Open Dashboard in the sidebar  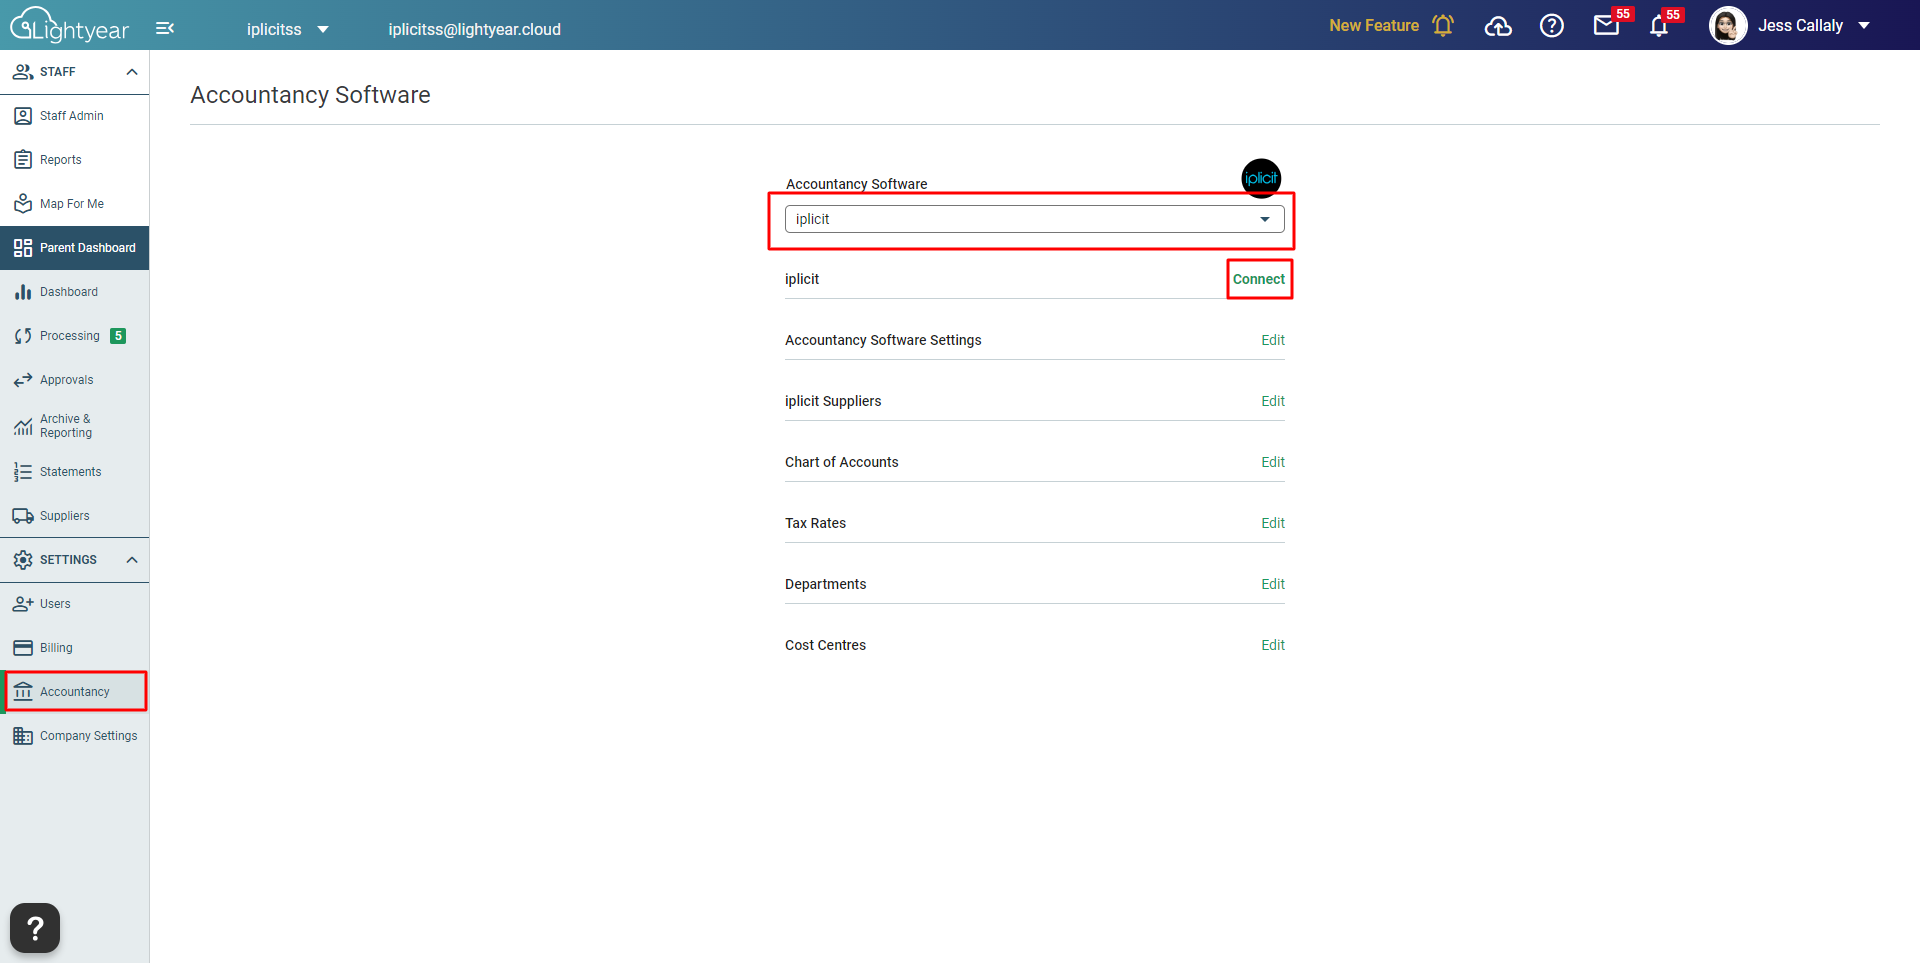pos(75,292)
